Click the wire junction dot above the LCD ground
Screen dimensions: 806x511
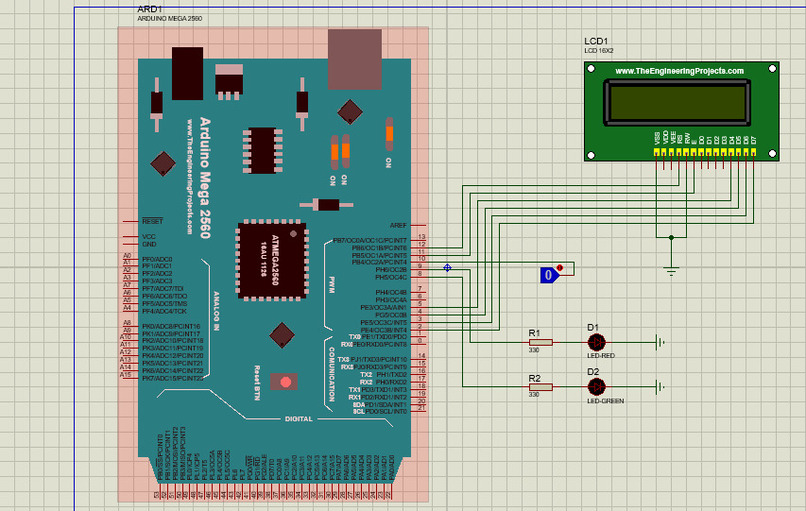coord(671,238)
